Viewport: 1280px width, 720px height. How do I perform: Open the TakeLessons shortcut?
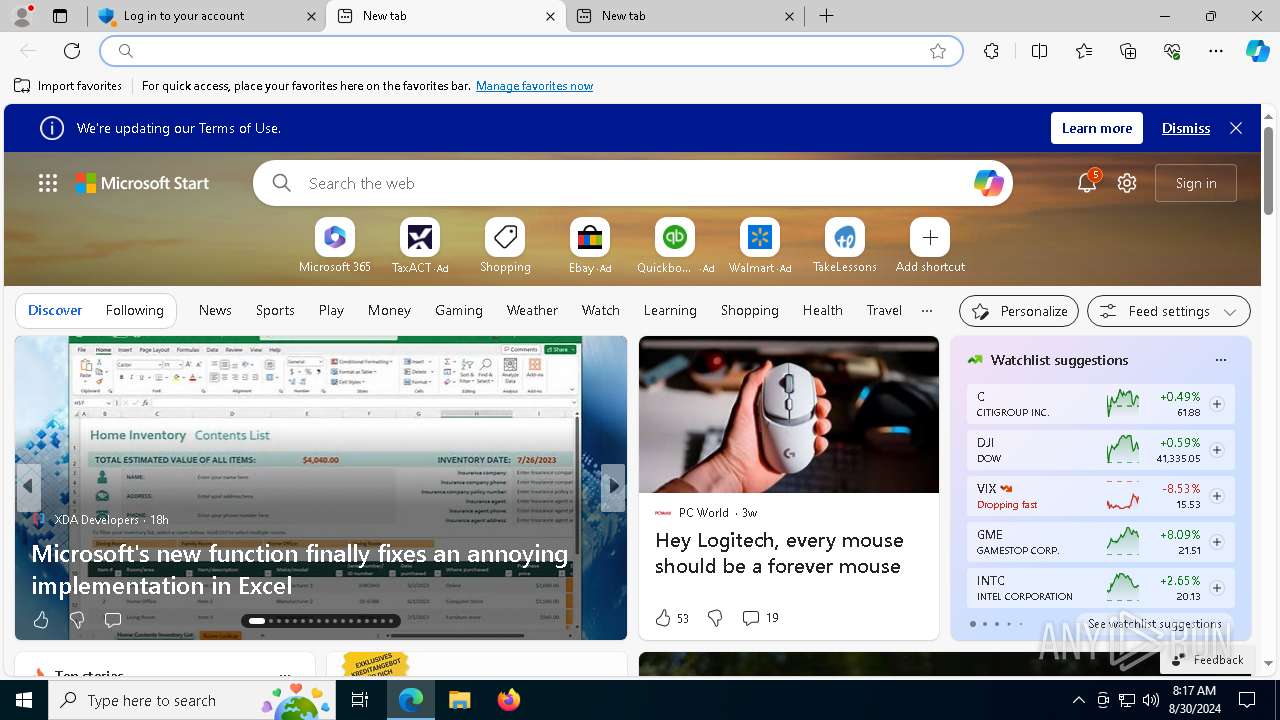pyautogui.click(x=845, y=245)
